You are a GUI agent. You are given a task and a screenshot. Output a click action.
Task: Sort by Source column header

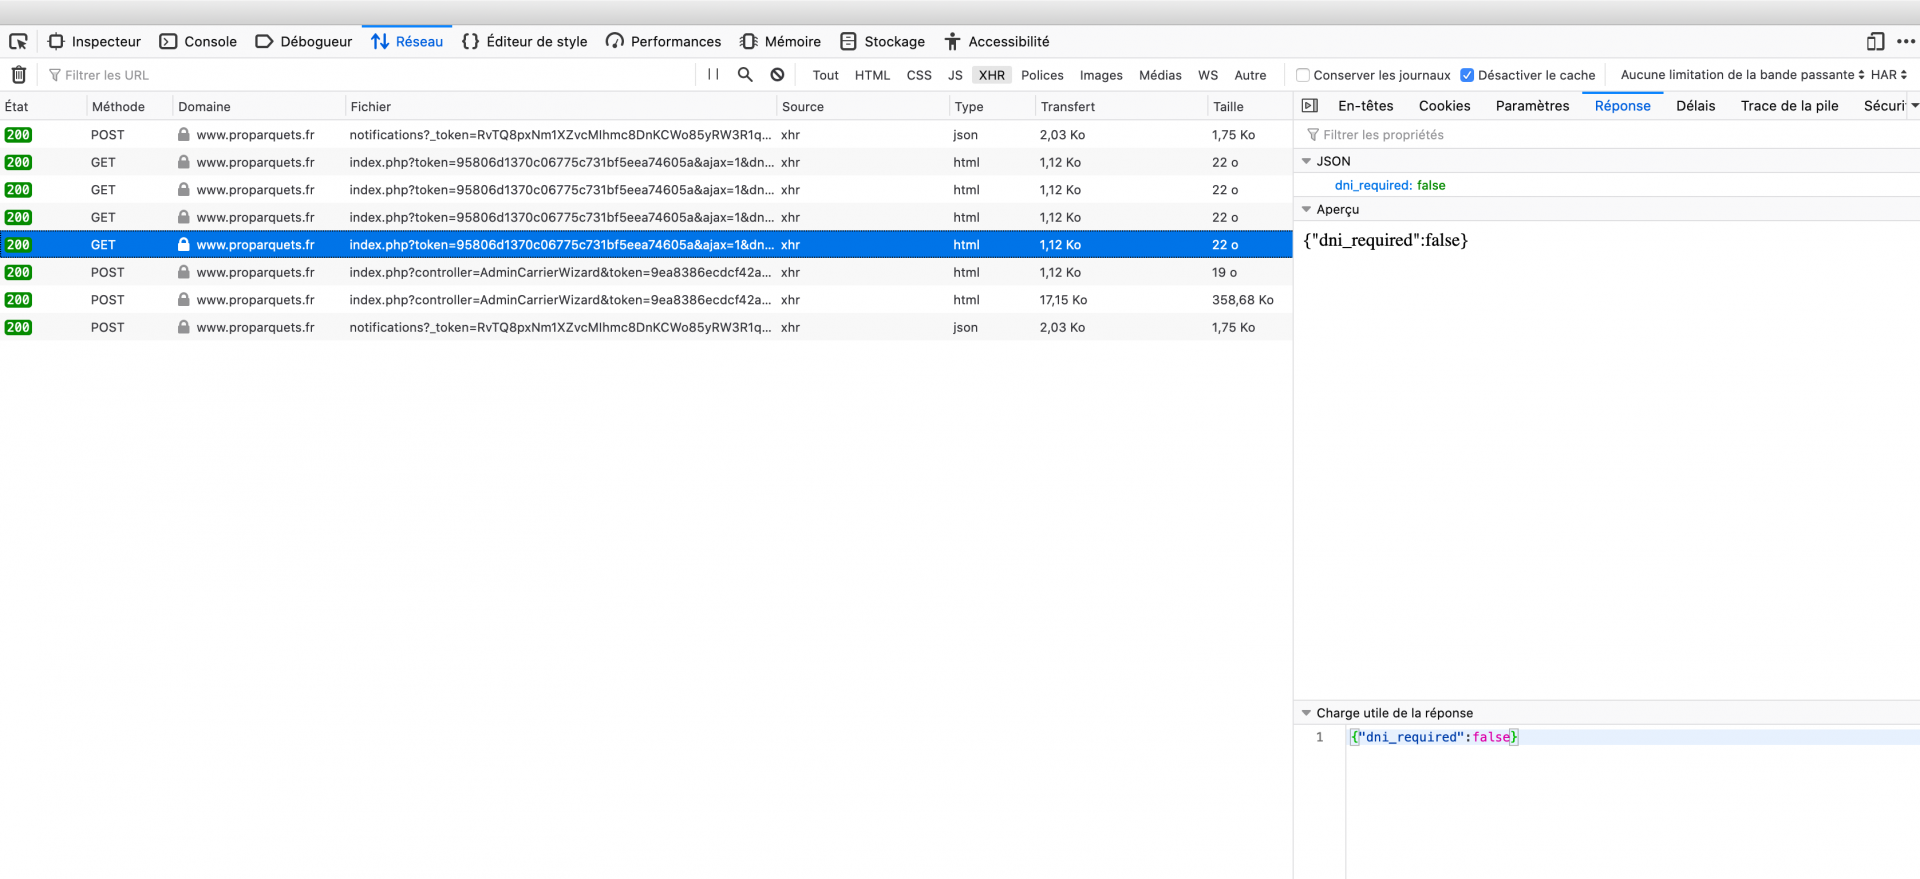click(863, 106)
